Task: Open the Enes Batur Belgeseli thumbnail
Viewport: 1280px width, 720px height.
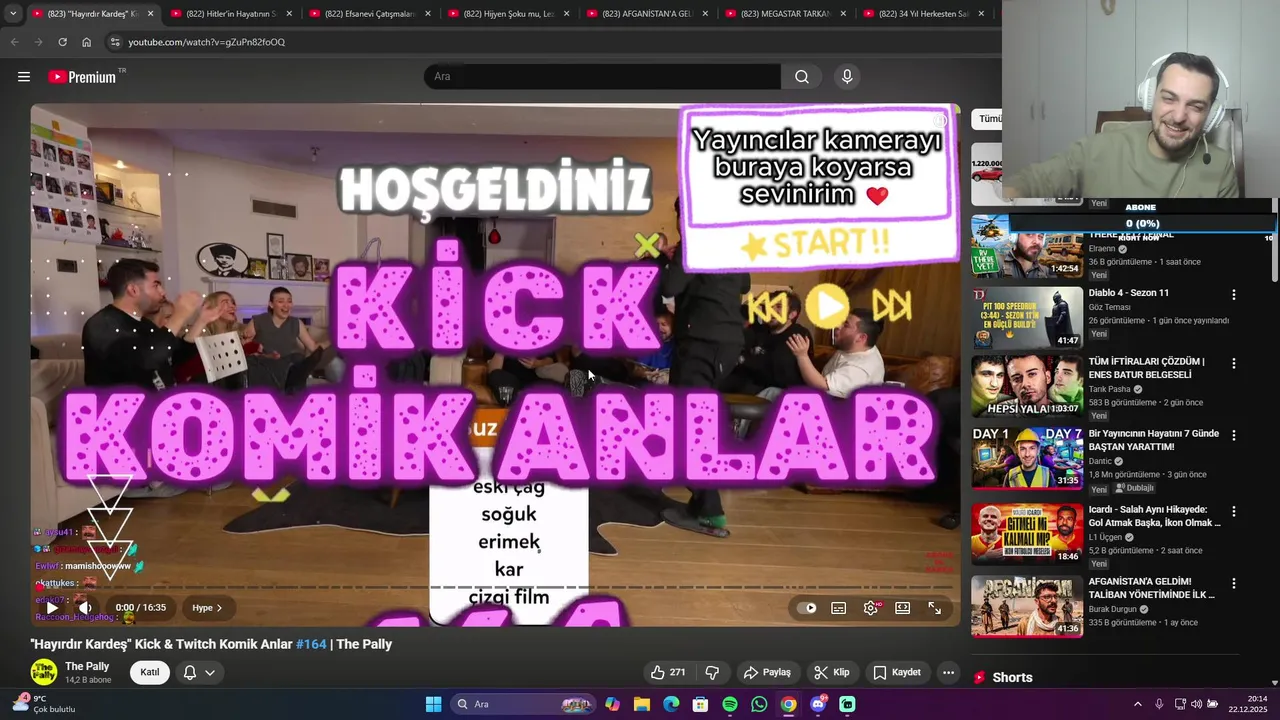Action: 1027,386
